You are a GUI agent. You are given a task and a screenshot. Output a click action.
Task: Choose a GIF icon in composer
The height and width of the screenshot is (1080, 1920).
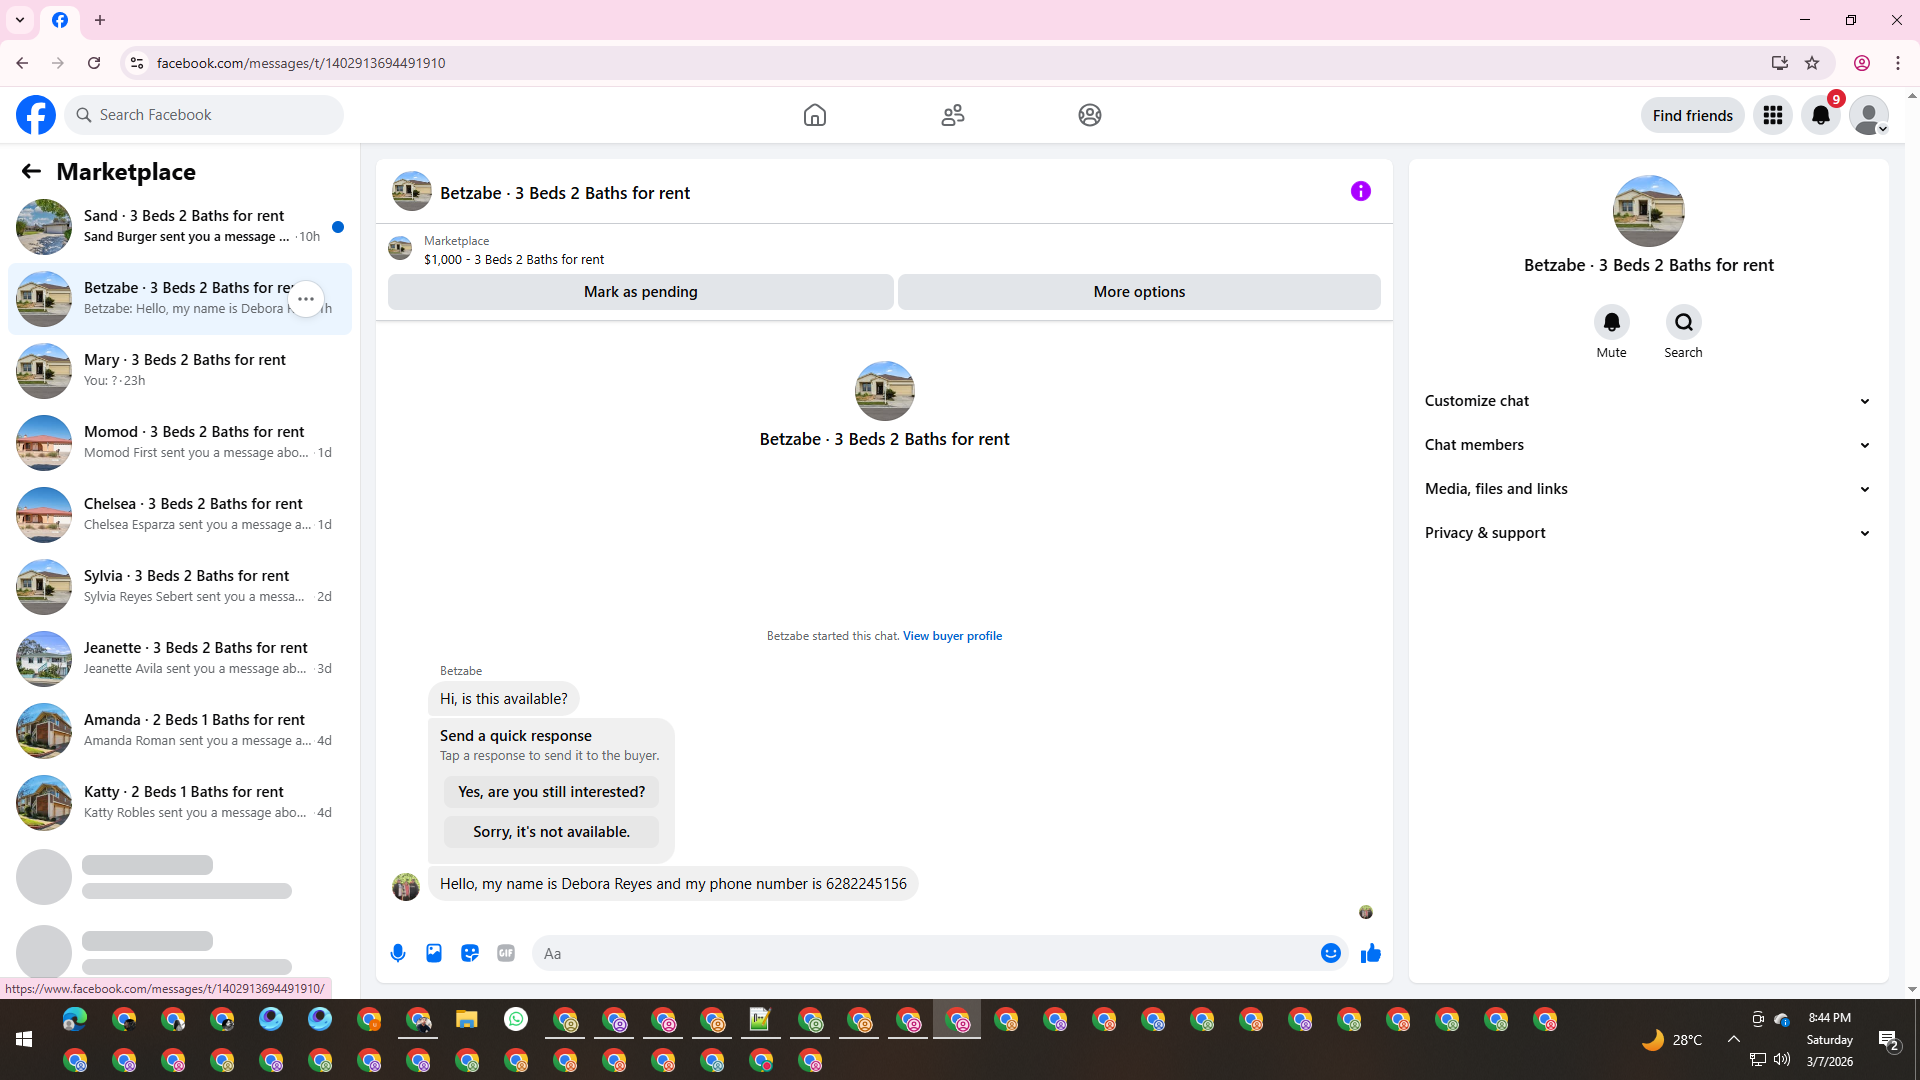(506, 953)
